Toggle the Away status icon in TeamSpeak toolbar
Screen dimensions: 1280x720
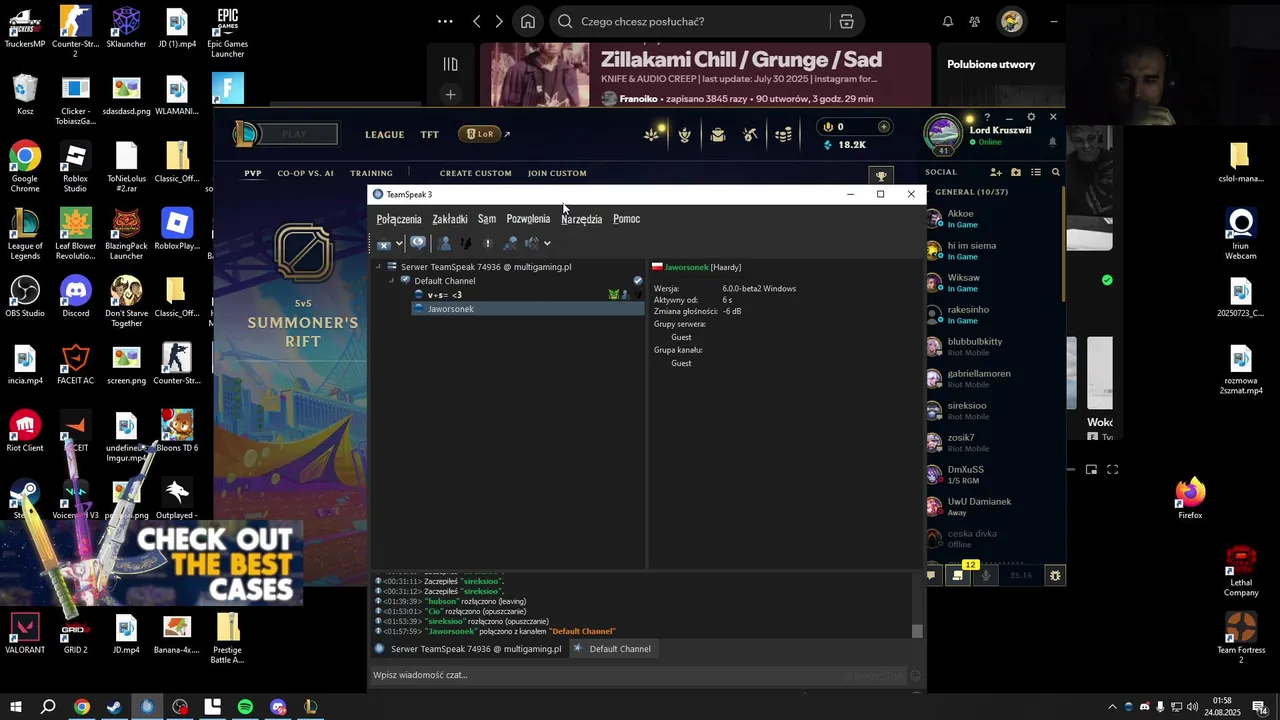(x=466, y=243)
